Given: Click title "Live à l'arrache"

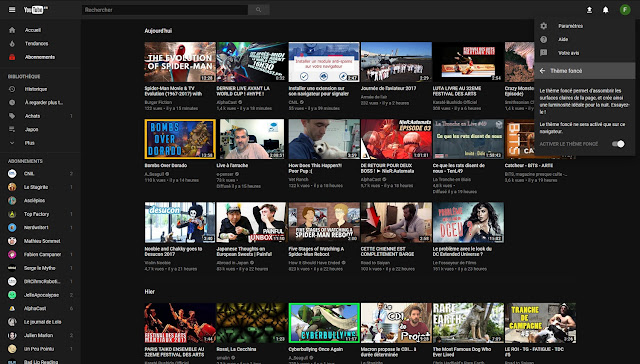Looking at the screenshot, I should pos(232,165).
